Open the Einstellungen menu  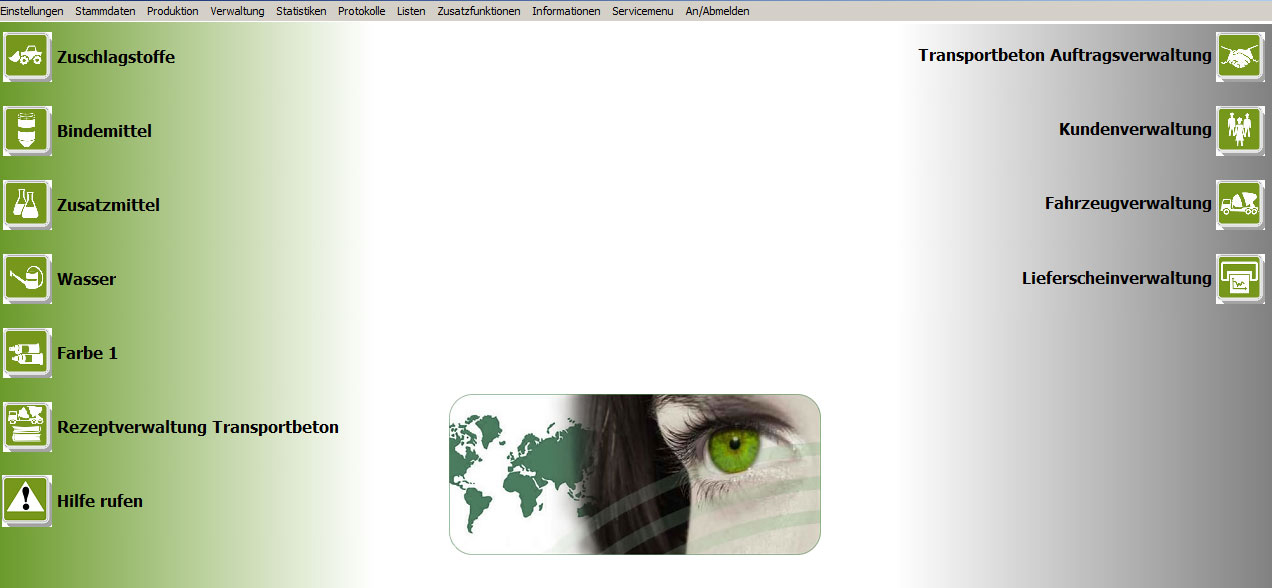click(x=32, y=11)
